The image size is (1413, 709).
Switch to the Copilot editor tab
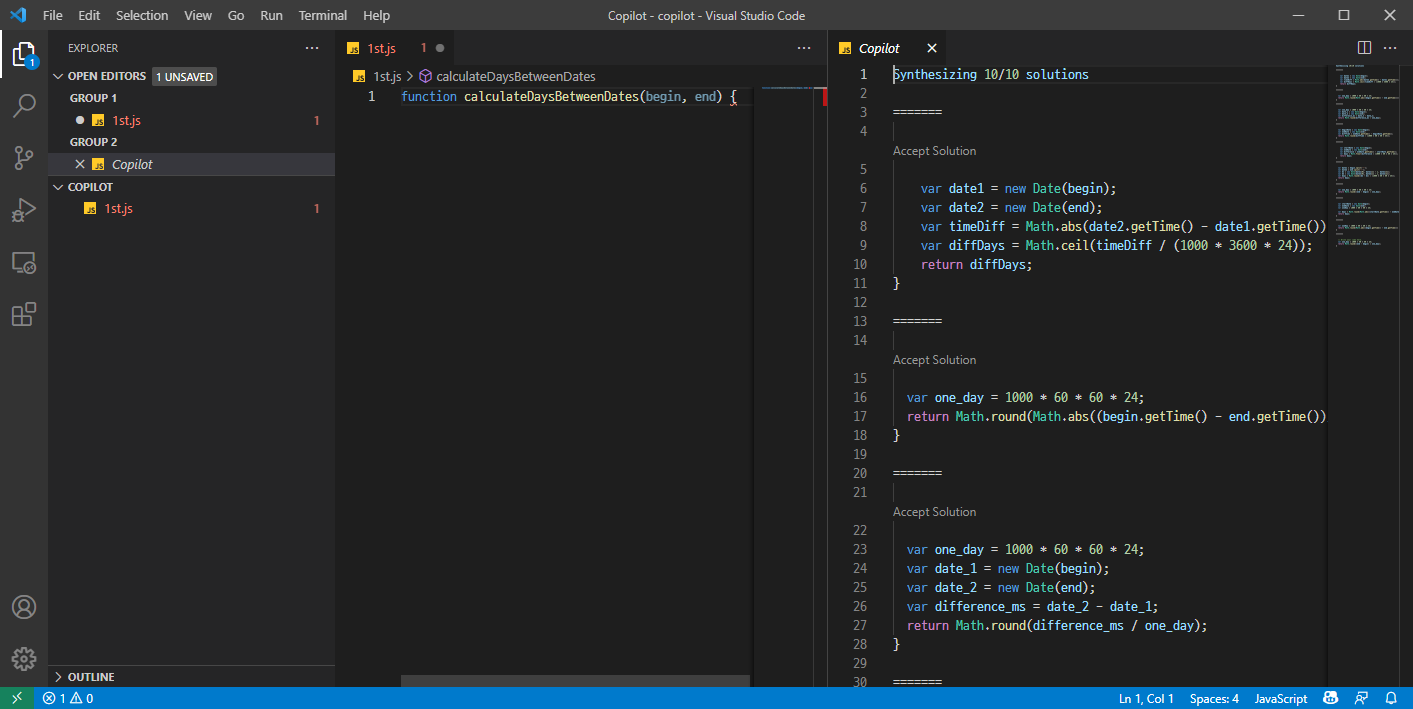pyautogui.click(x=888, y=48)
